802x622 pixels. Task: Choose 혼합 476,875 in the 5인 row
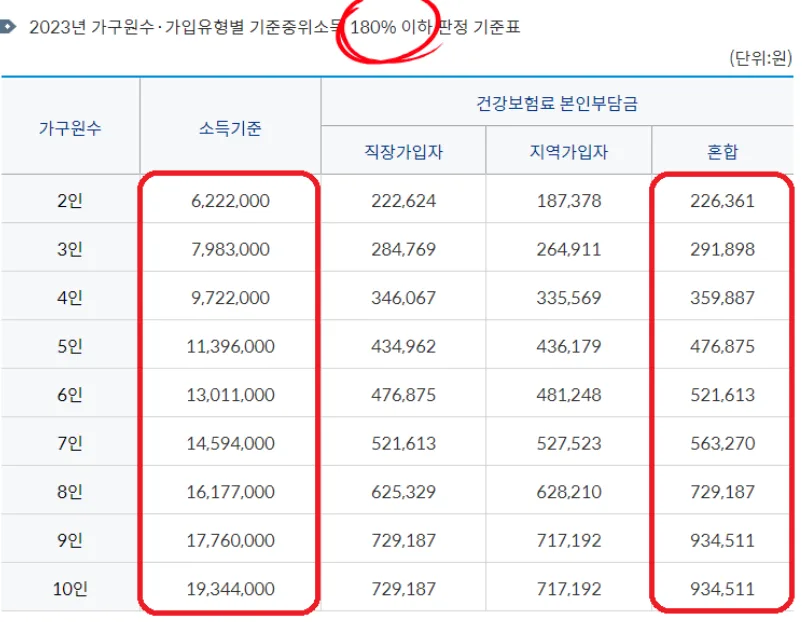722,346
